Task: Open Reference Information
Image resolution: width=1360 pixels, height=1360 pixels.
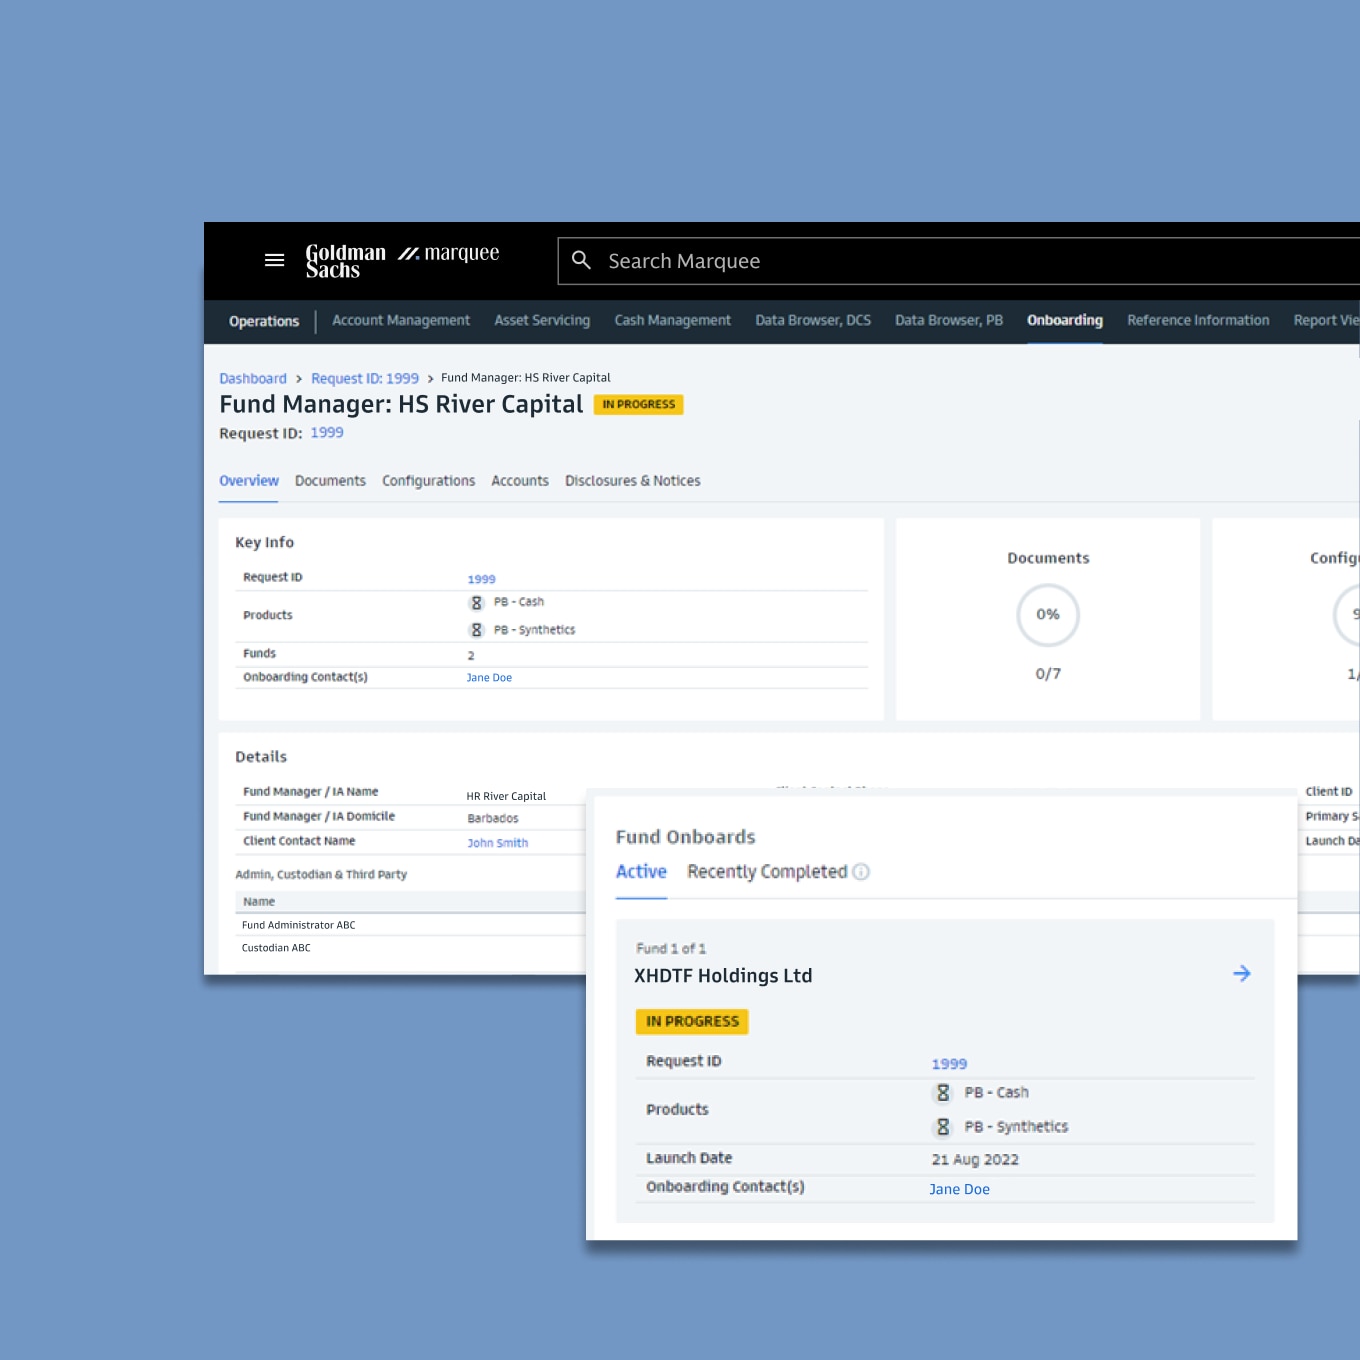Action: (1198, 320)
